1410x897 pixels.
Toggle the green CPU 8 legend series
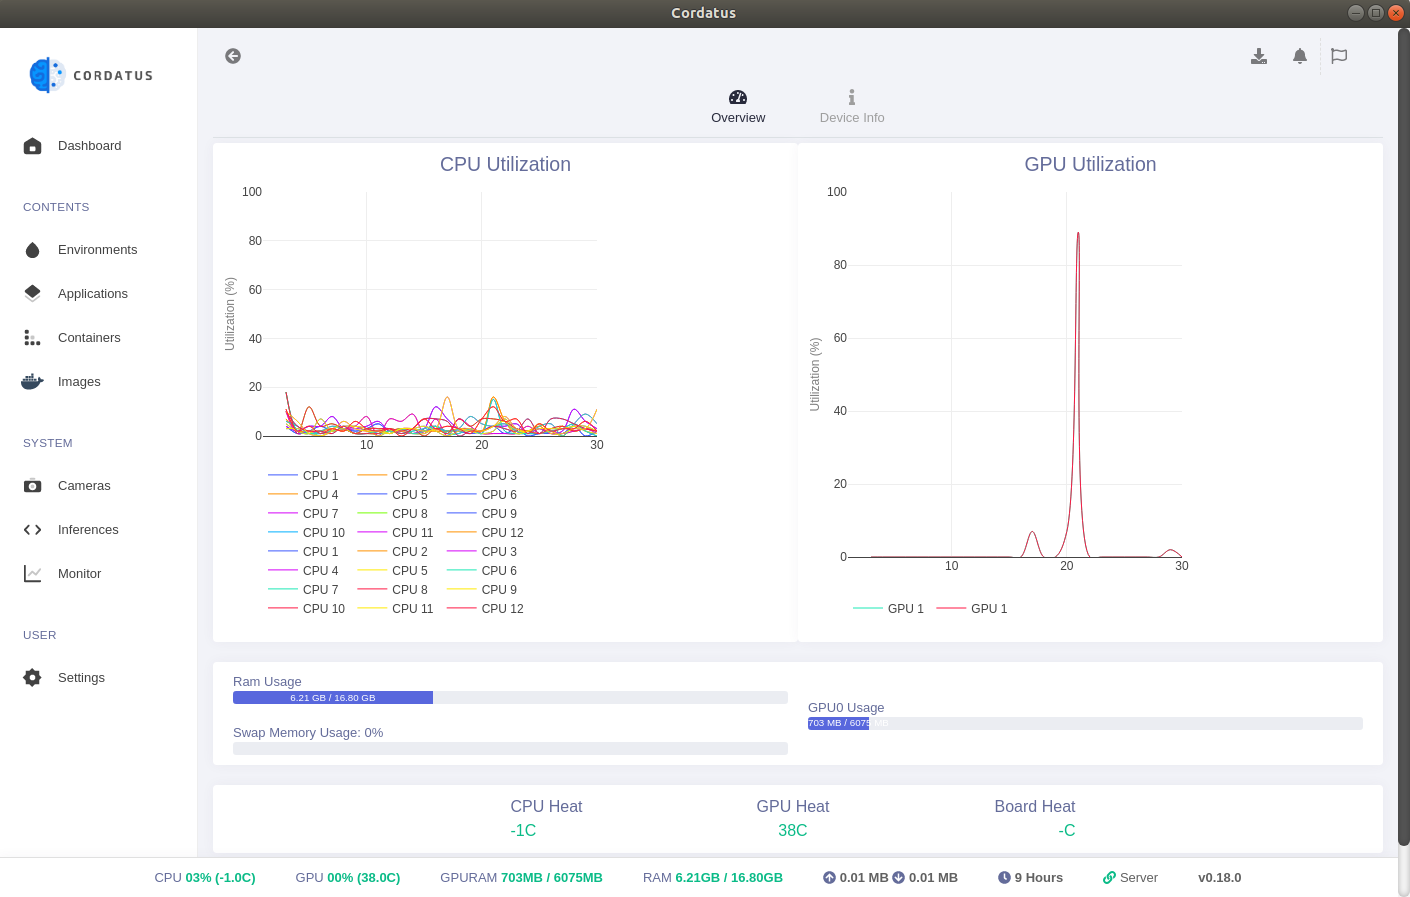[393, 514]
